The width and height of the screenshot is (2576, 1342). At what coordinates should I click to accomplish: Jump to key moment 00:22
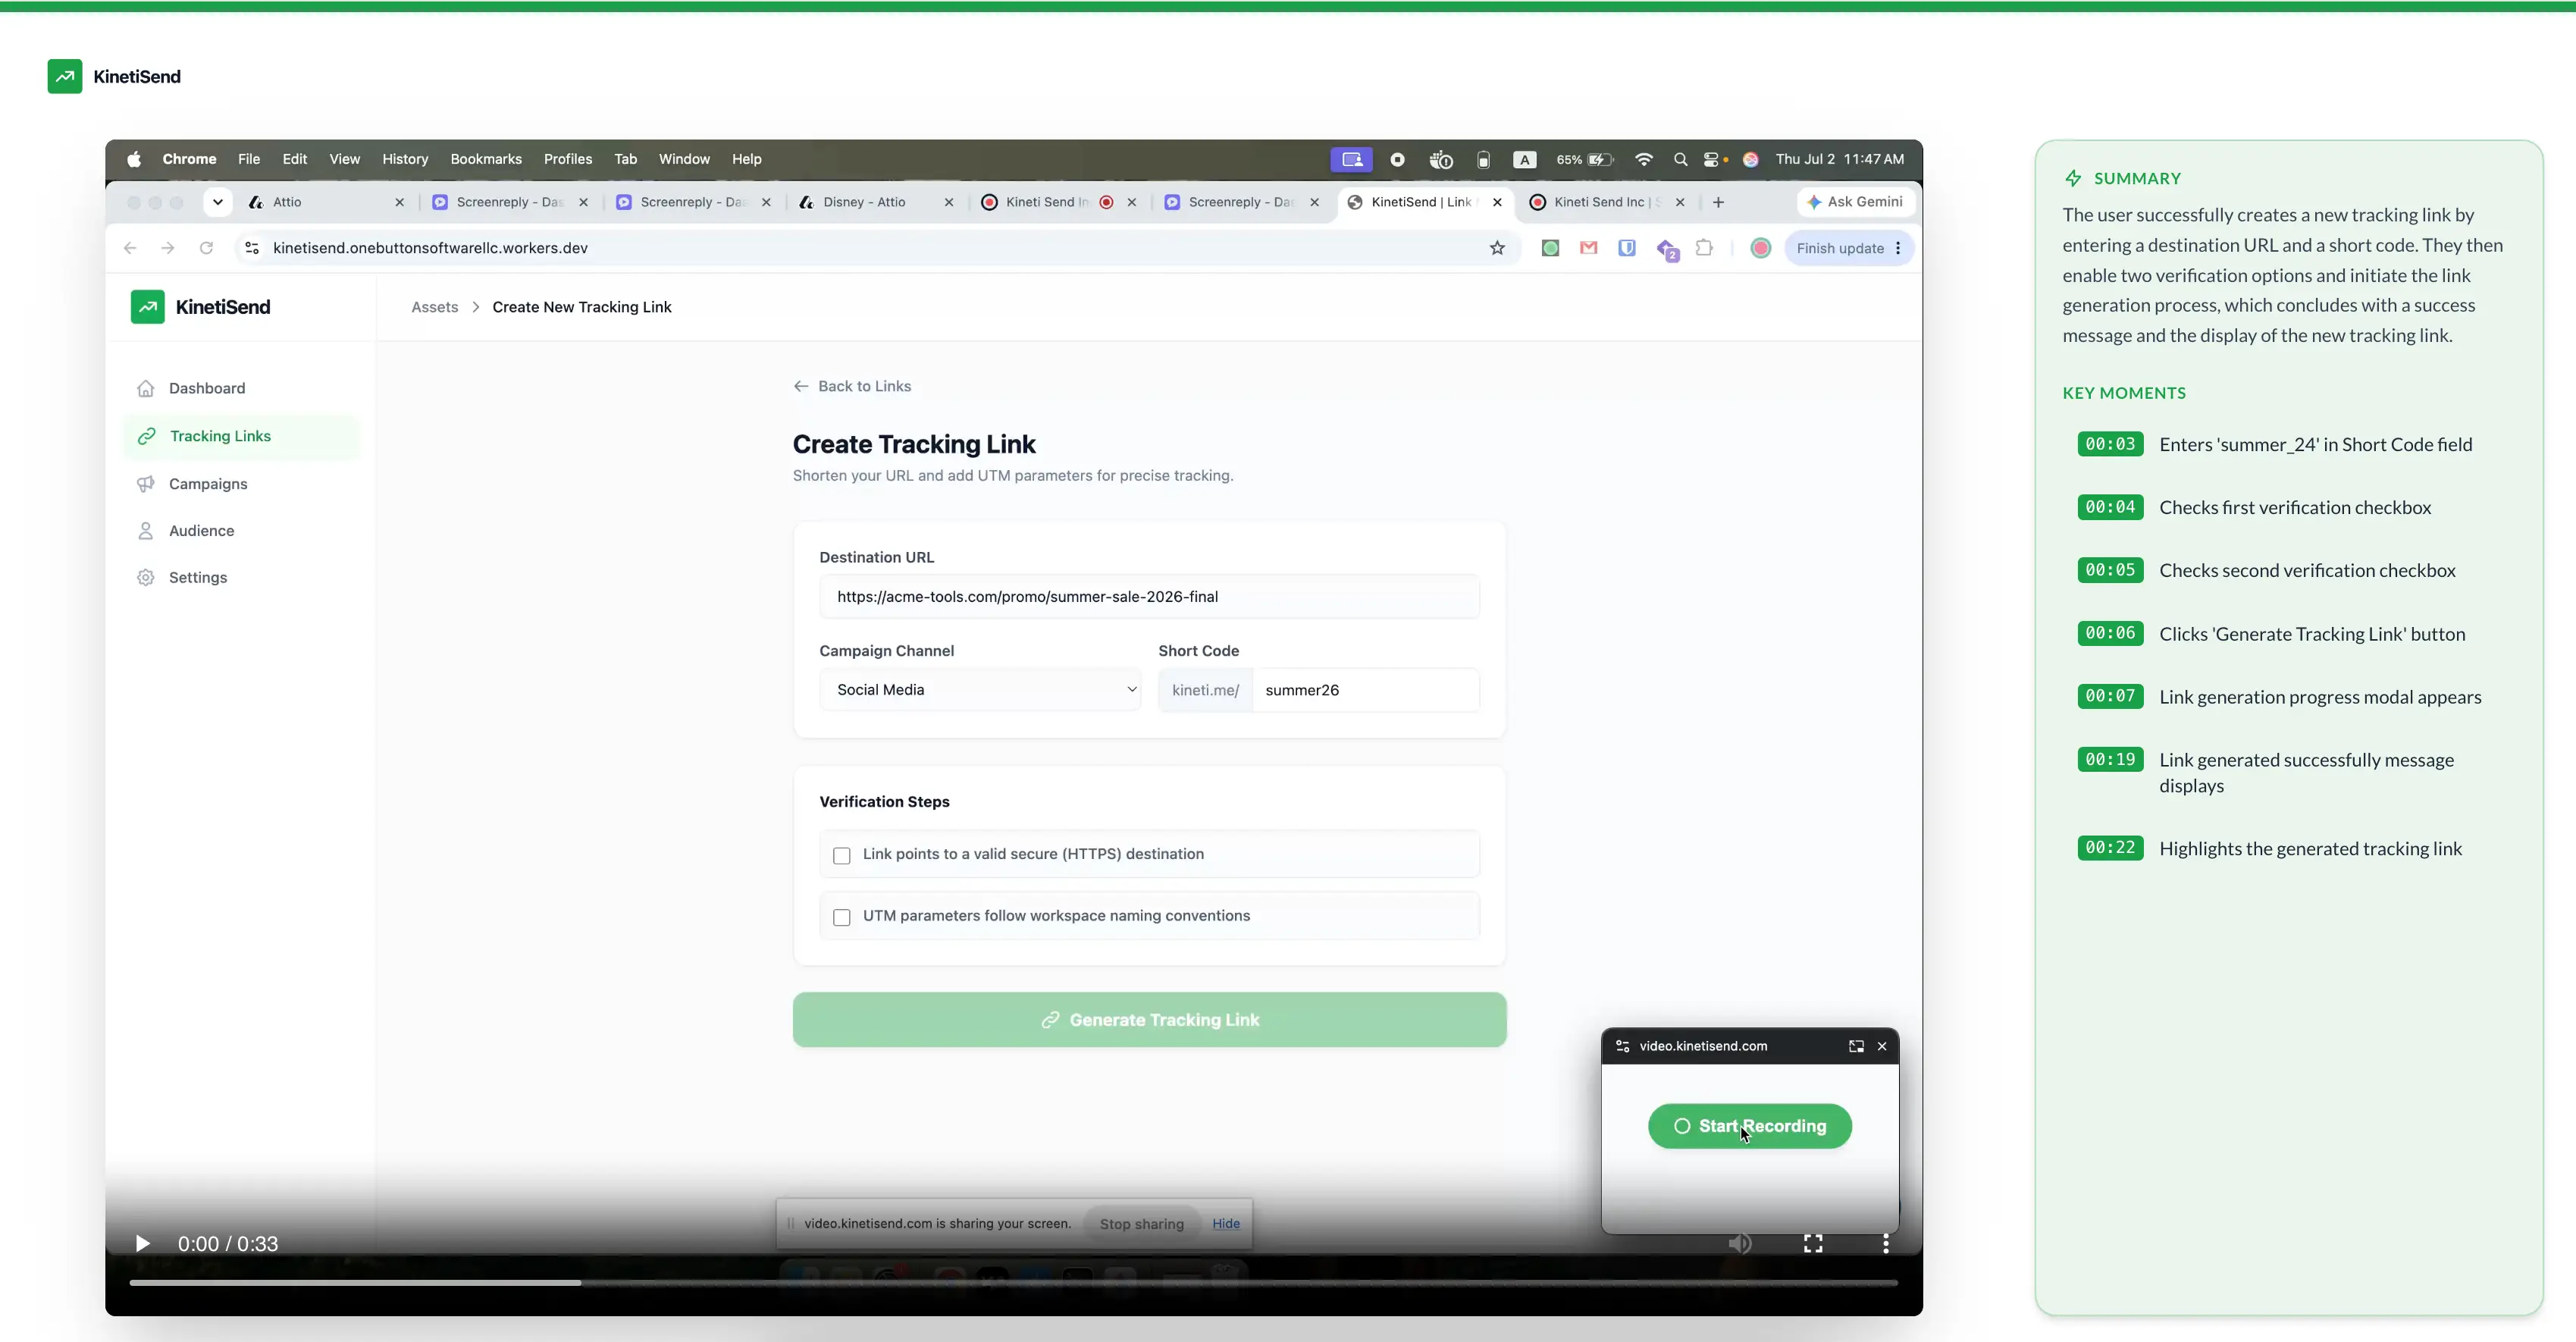click(2110, 848)
